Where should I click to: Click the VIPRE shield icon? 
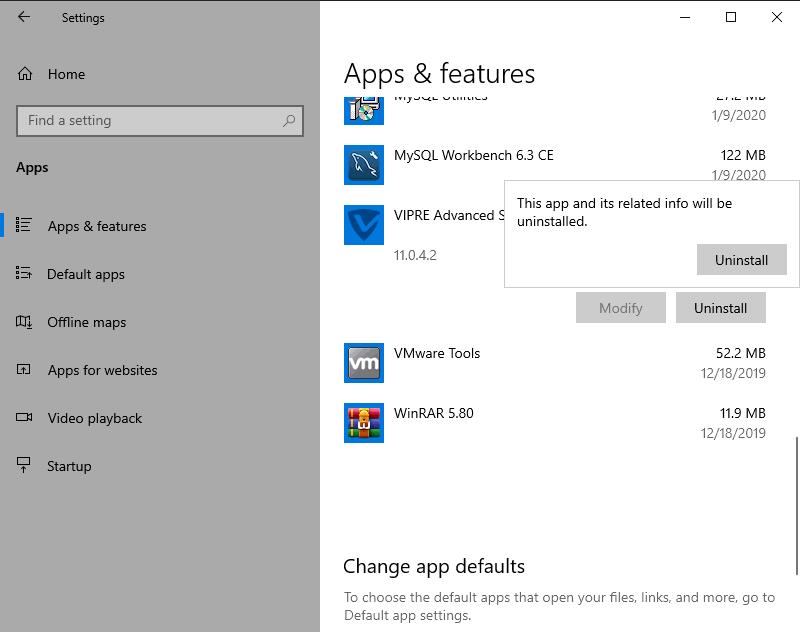pyautogui.click(x=364, y=225)
